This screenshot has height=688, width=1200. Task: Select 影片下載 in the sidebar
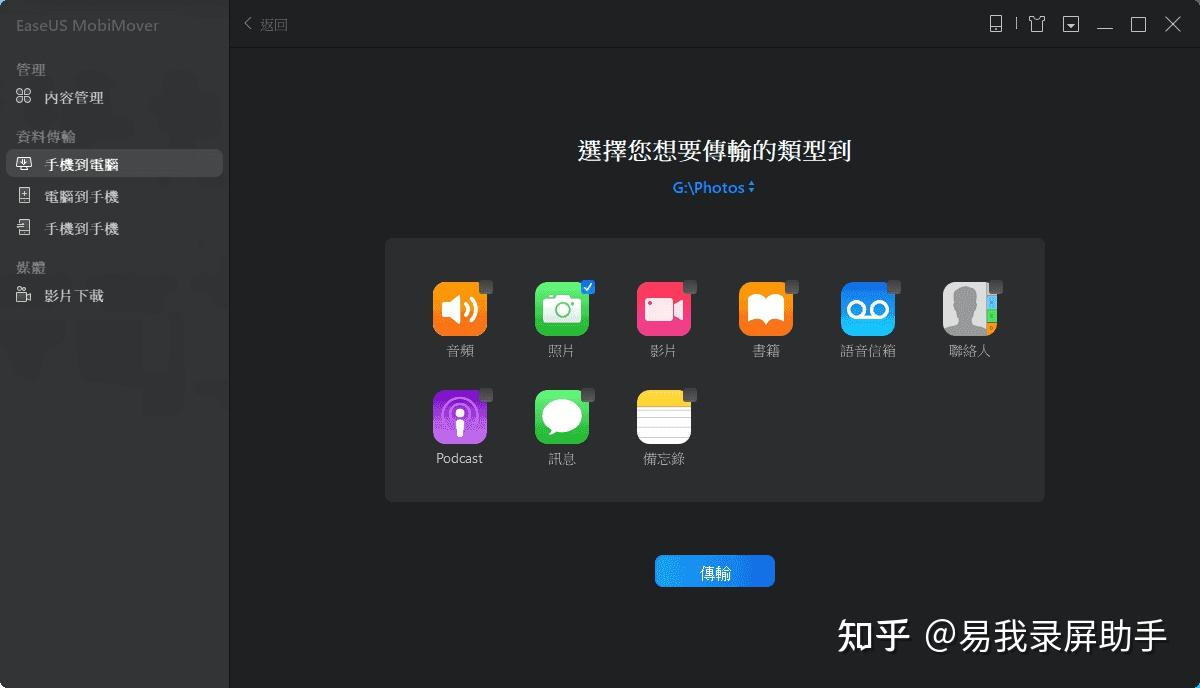114,296
